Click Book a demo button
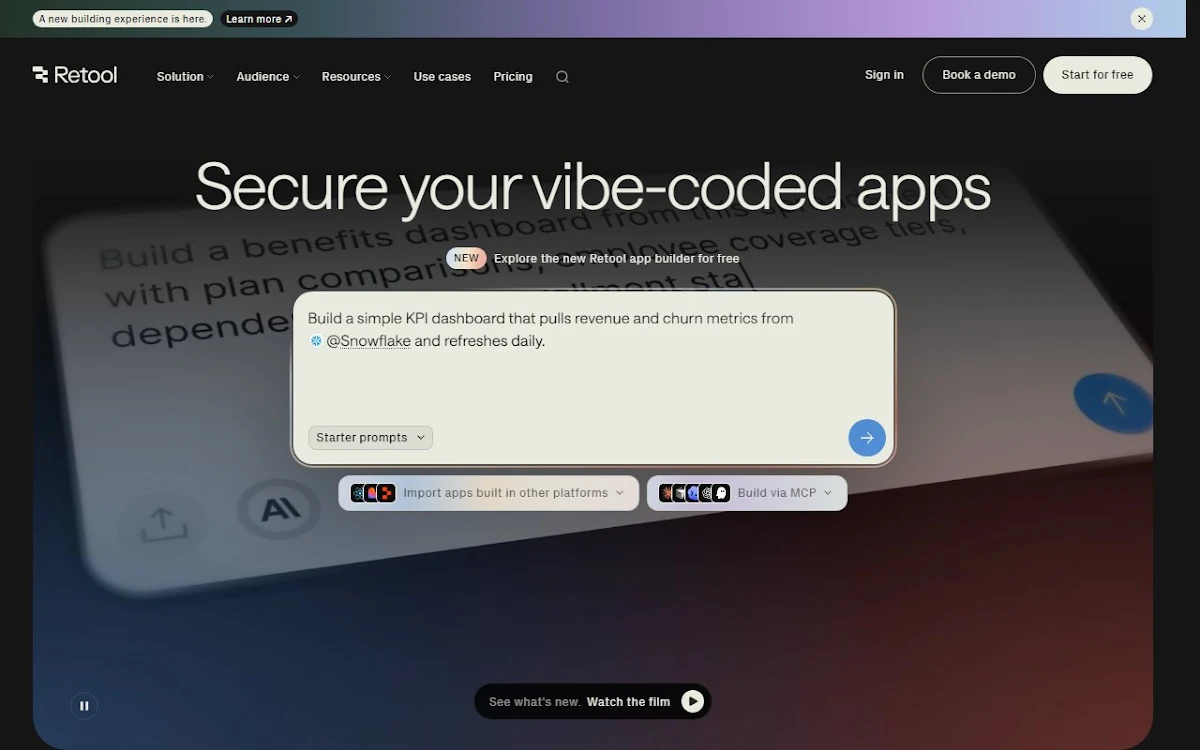 pyautogui.click(x=979, y=75)
